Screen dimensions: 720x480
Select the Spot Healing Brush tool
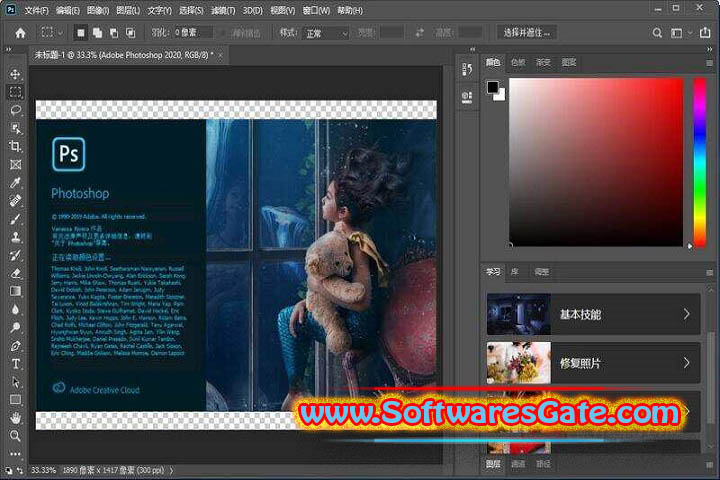[x=15, y=201]
